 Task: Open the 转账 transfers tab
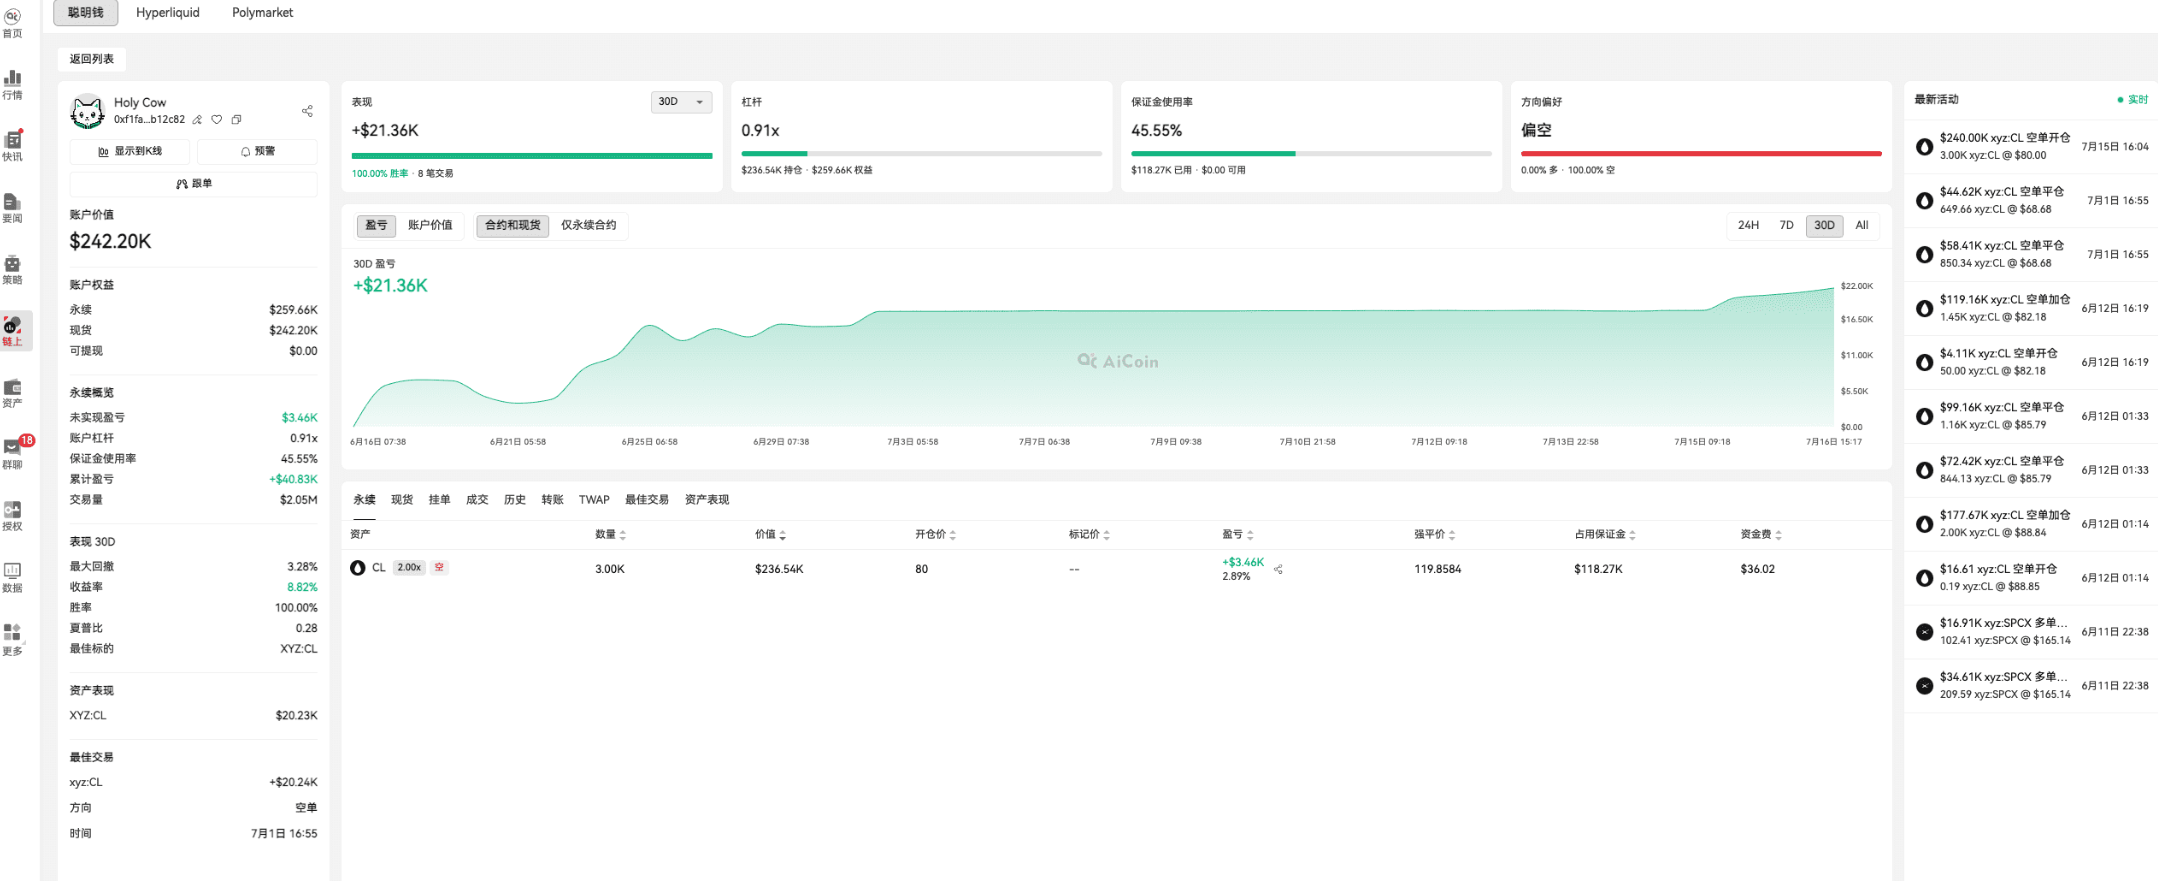552,500
